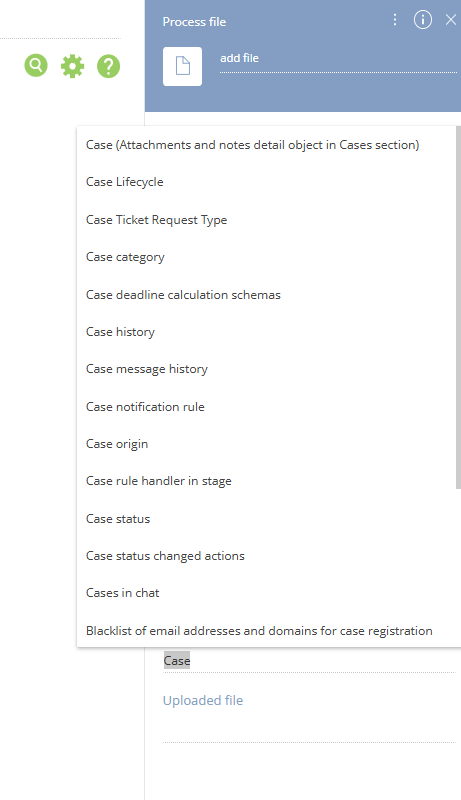This screenshot has width=461, height=800.
Task: Choose 'Blacklist of email addresses and domains' item
Action: [x=266, y=631]
